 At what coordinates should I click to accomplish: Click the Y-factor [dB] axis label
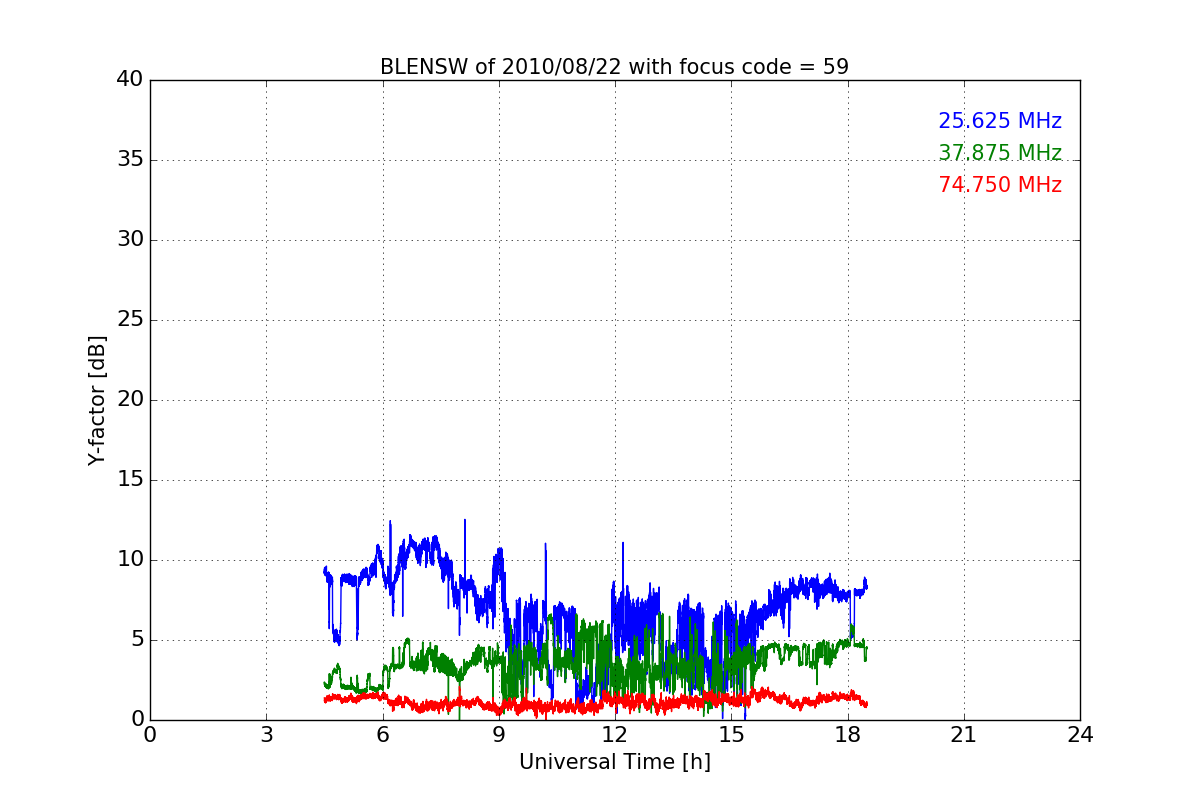pyautogui.click(x=97, y=400)
